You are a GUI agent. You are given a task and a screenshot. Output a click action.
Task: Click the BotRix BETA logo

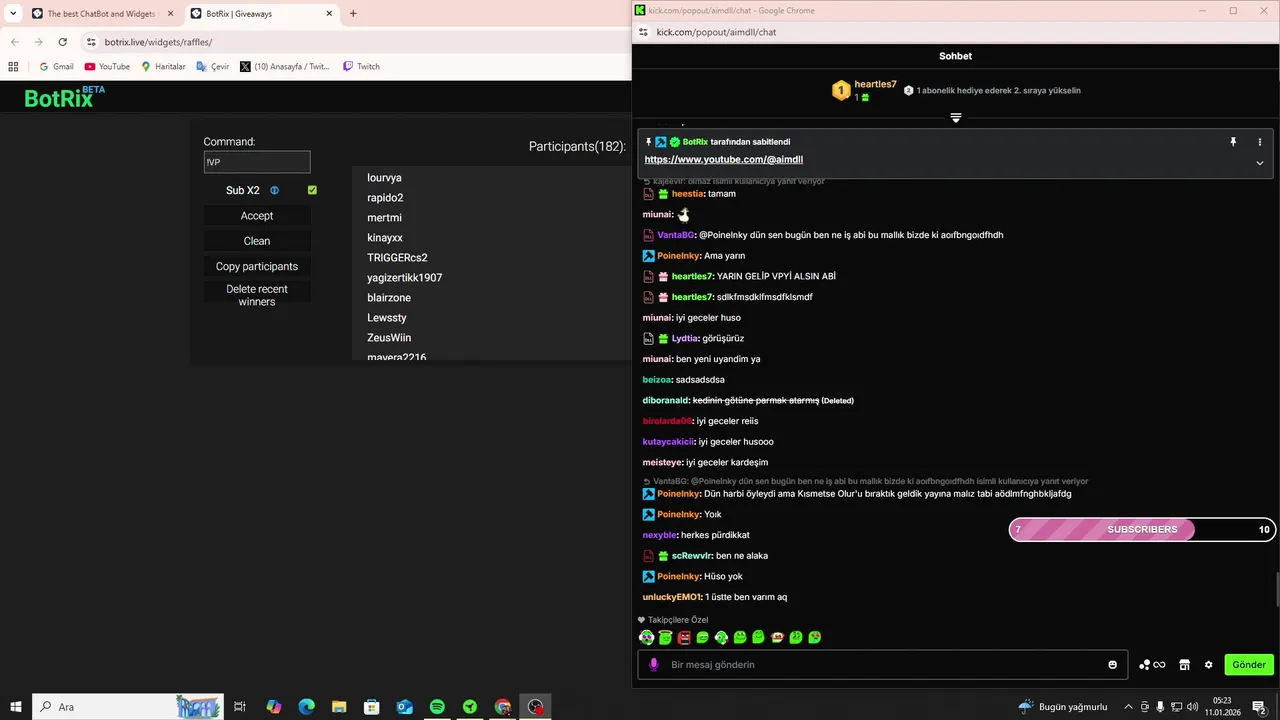64,97
